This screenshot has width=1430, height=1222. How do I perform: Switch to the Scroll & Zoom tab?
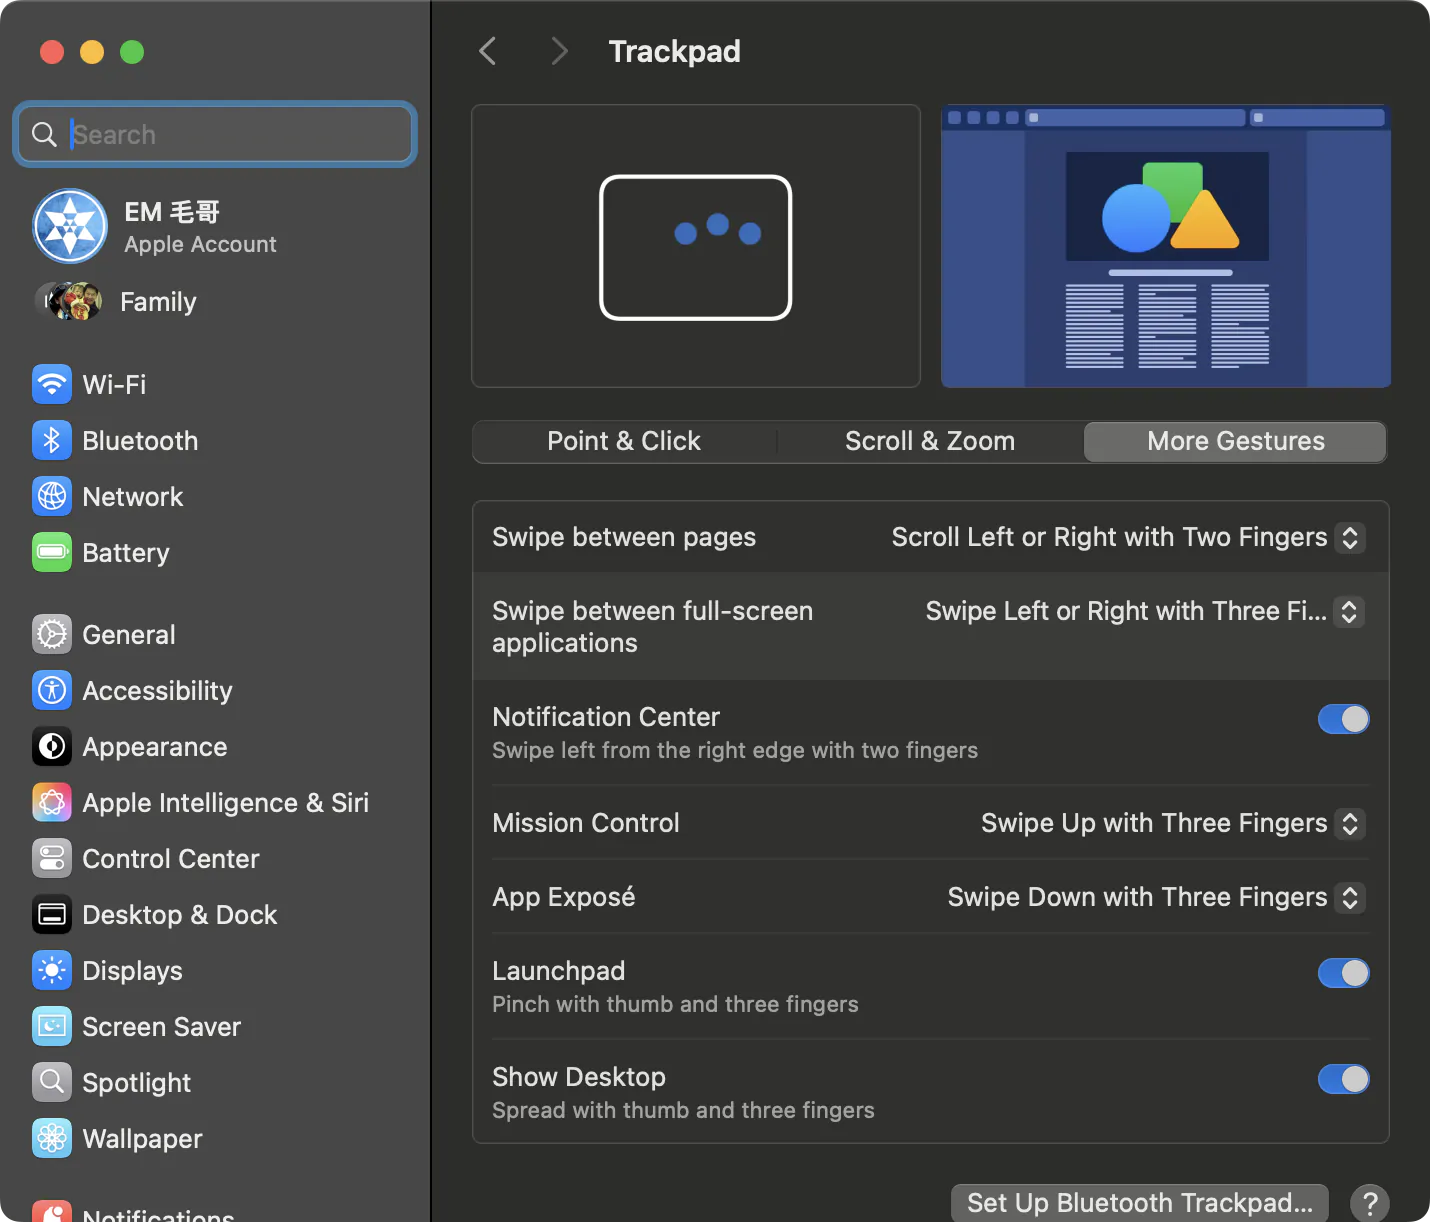(x=930, y=441)
